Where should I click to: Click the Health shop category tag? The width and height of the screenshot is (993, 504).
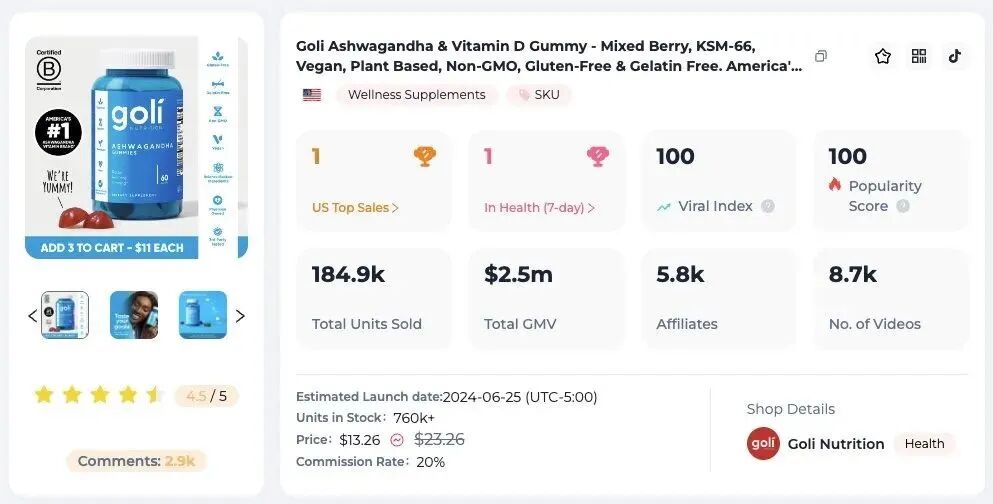coord(924,444)
